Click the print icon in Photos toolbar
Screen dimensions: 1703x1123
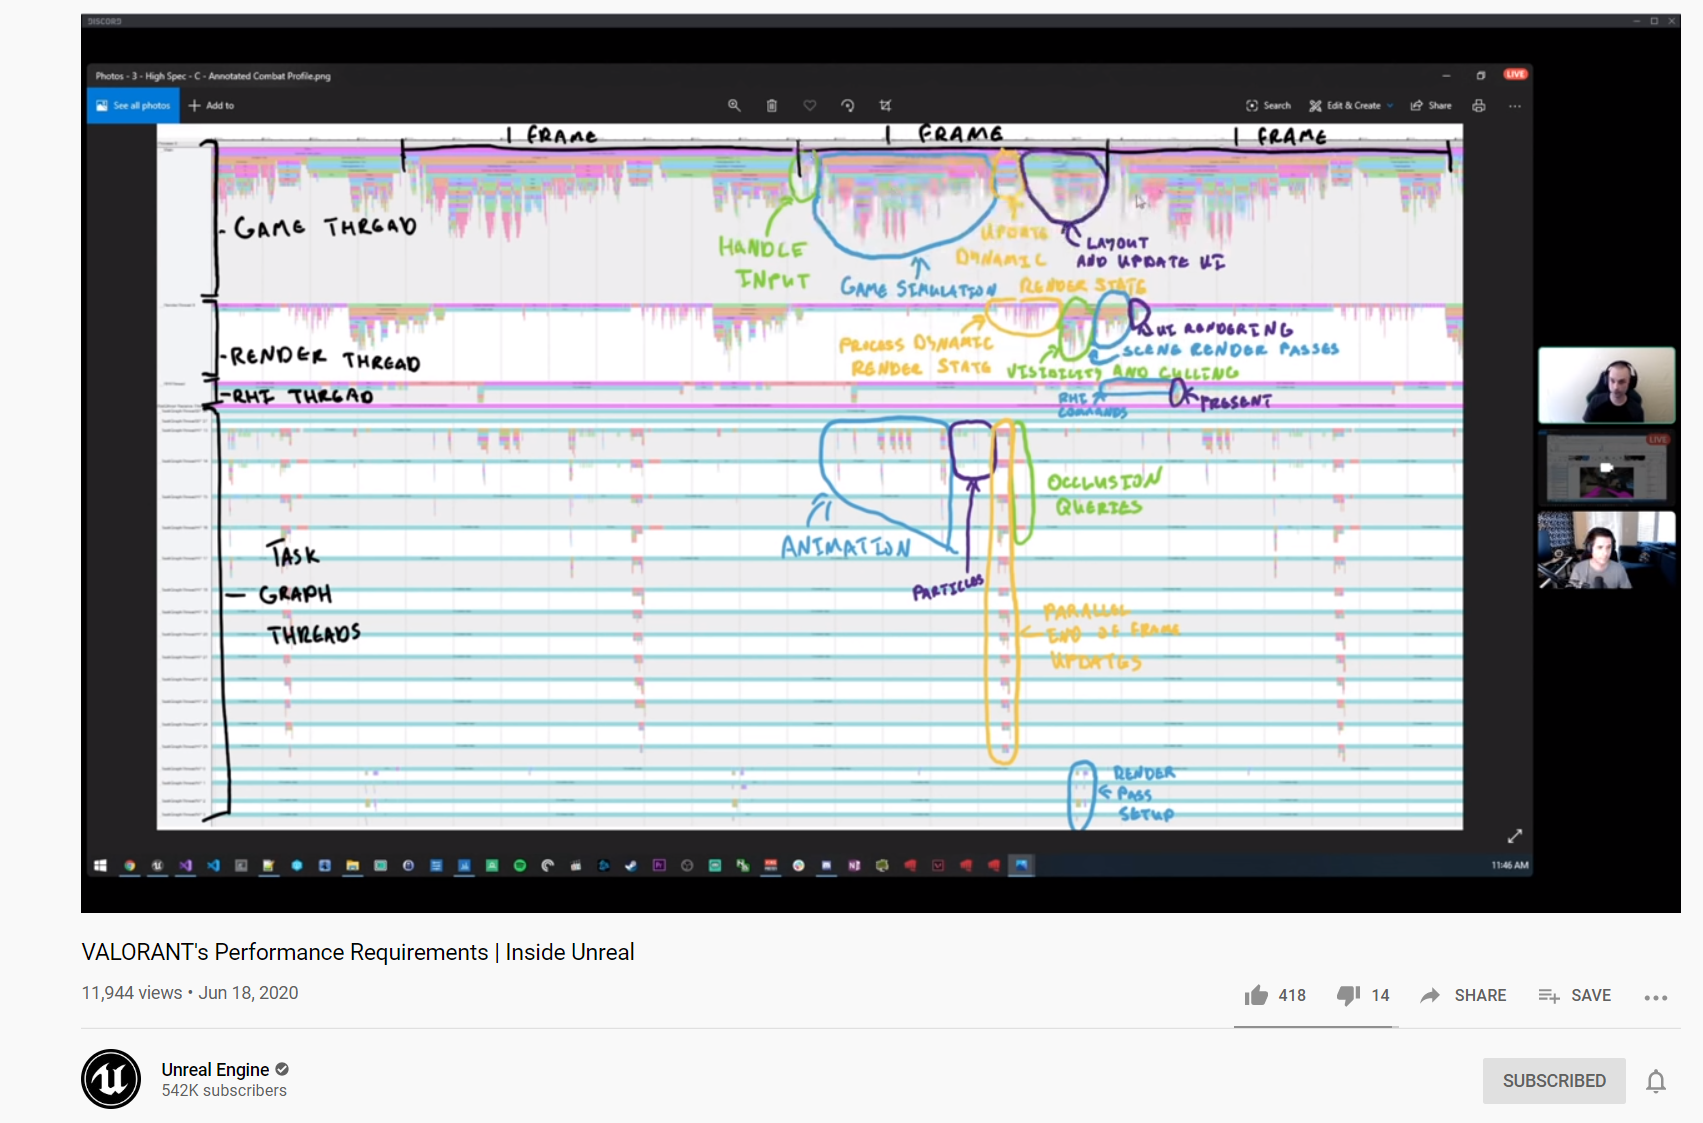coord(1479,105)
